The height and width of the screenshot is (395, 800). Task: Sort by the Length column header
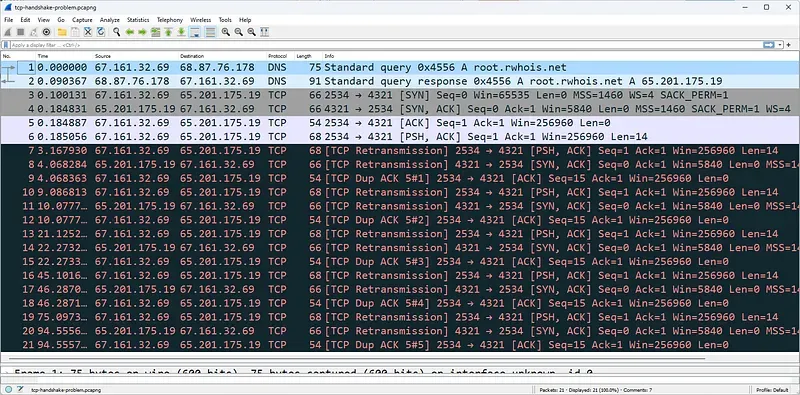[x=308, y=56]
